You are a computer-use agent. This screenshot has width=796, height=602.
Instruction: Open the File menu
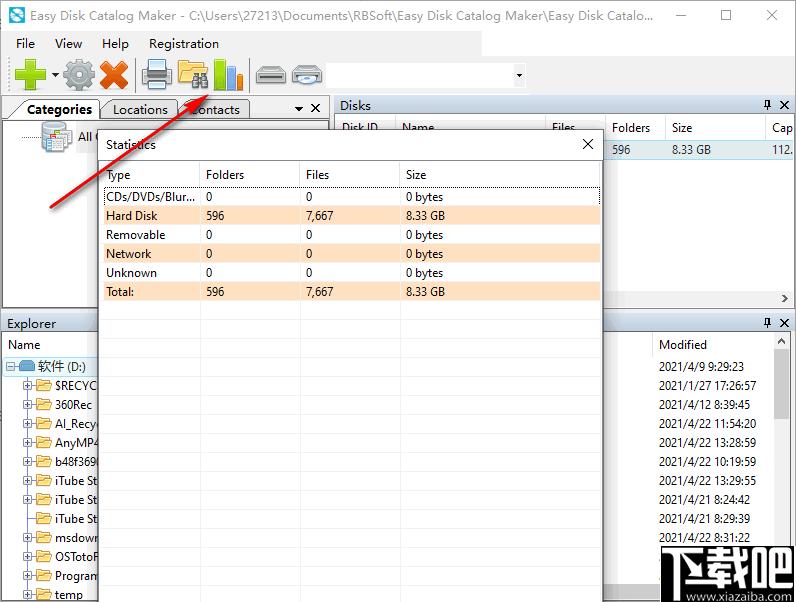25,44
